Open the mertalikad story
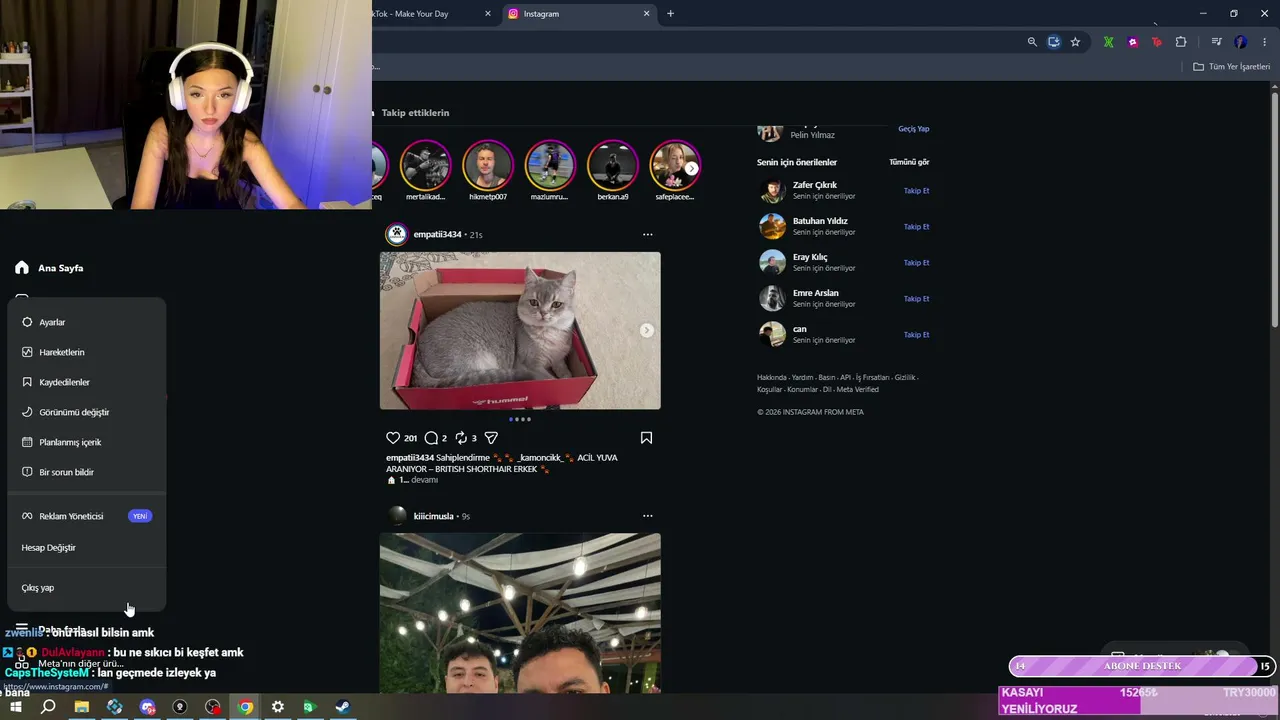 click(x=425, y=166)
